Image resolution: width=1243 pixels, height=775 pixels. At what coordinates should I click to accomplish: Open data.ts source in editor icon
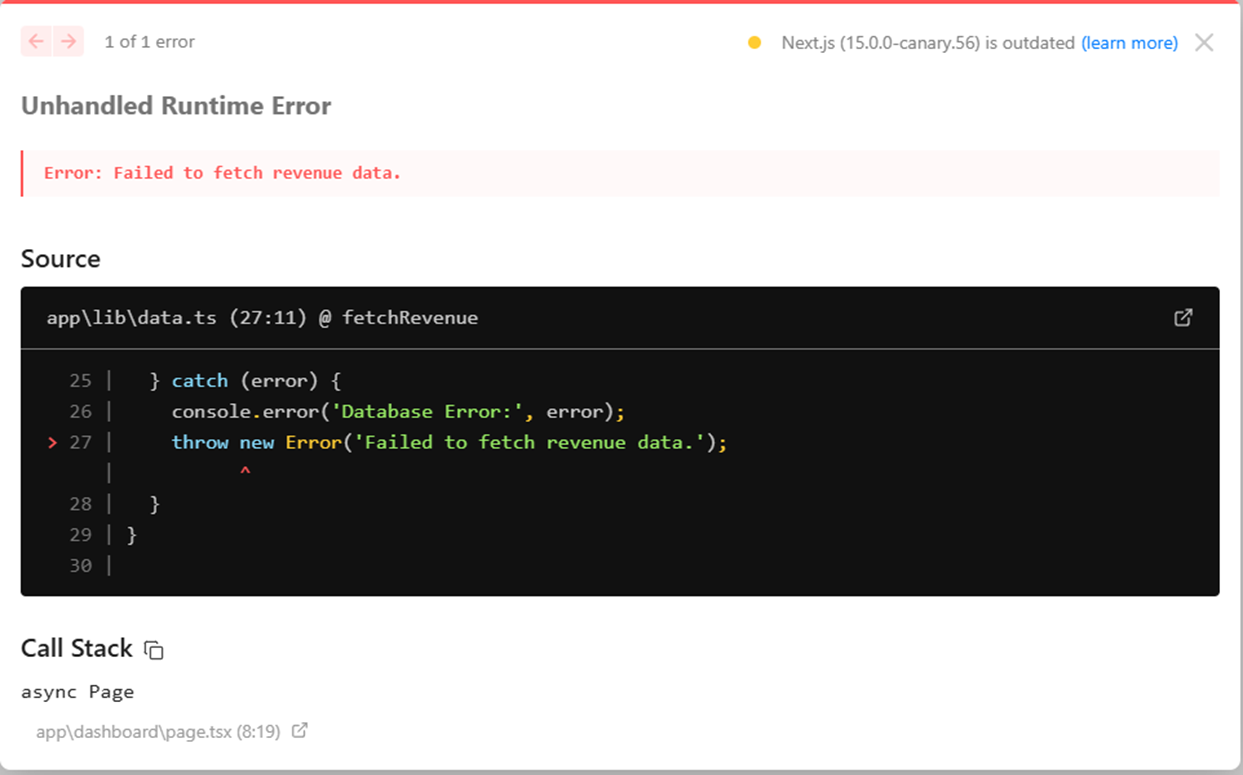[1183, 317]
